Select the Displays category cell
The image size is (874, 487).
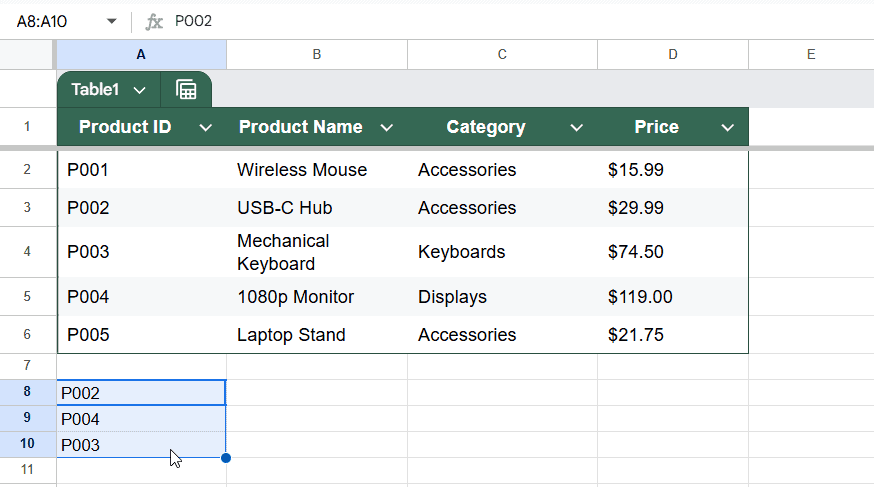(x=502, y=296)
